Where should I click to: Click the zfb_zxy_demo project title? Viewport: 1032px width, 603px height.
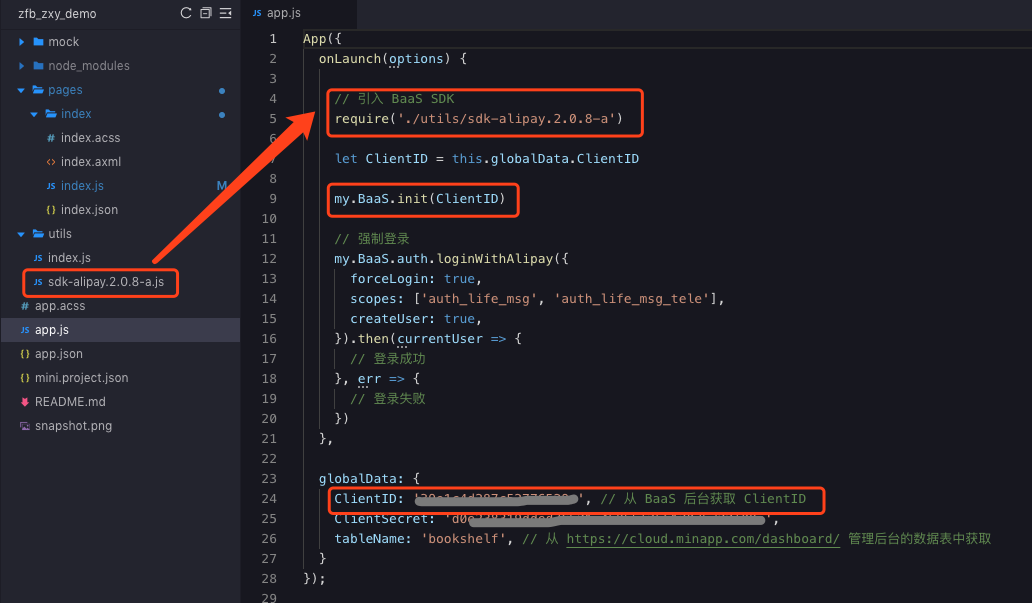point(57,14)
